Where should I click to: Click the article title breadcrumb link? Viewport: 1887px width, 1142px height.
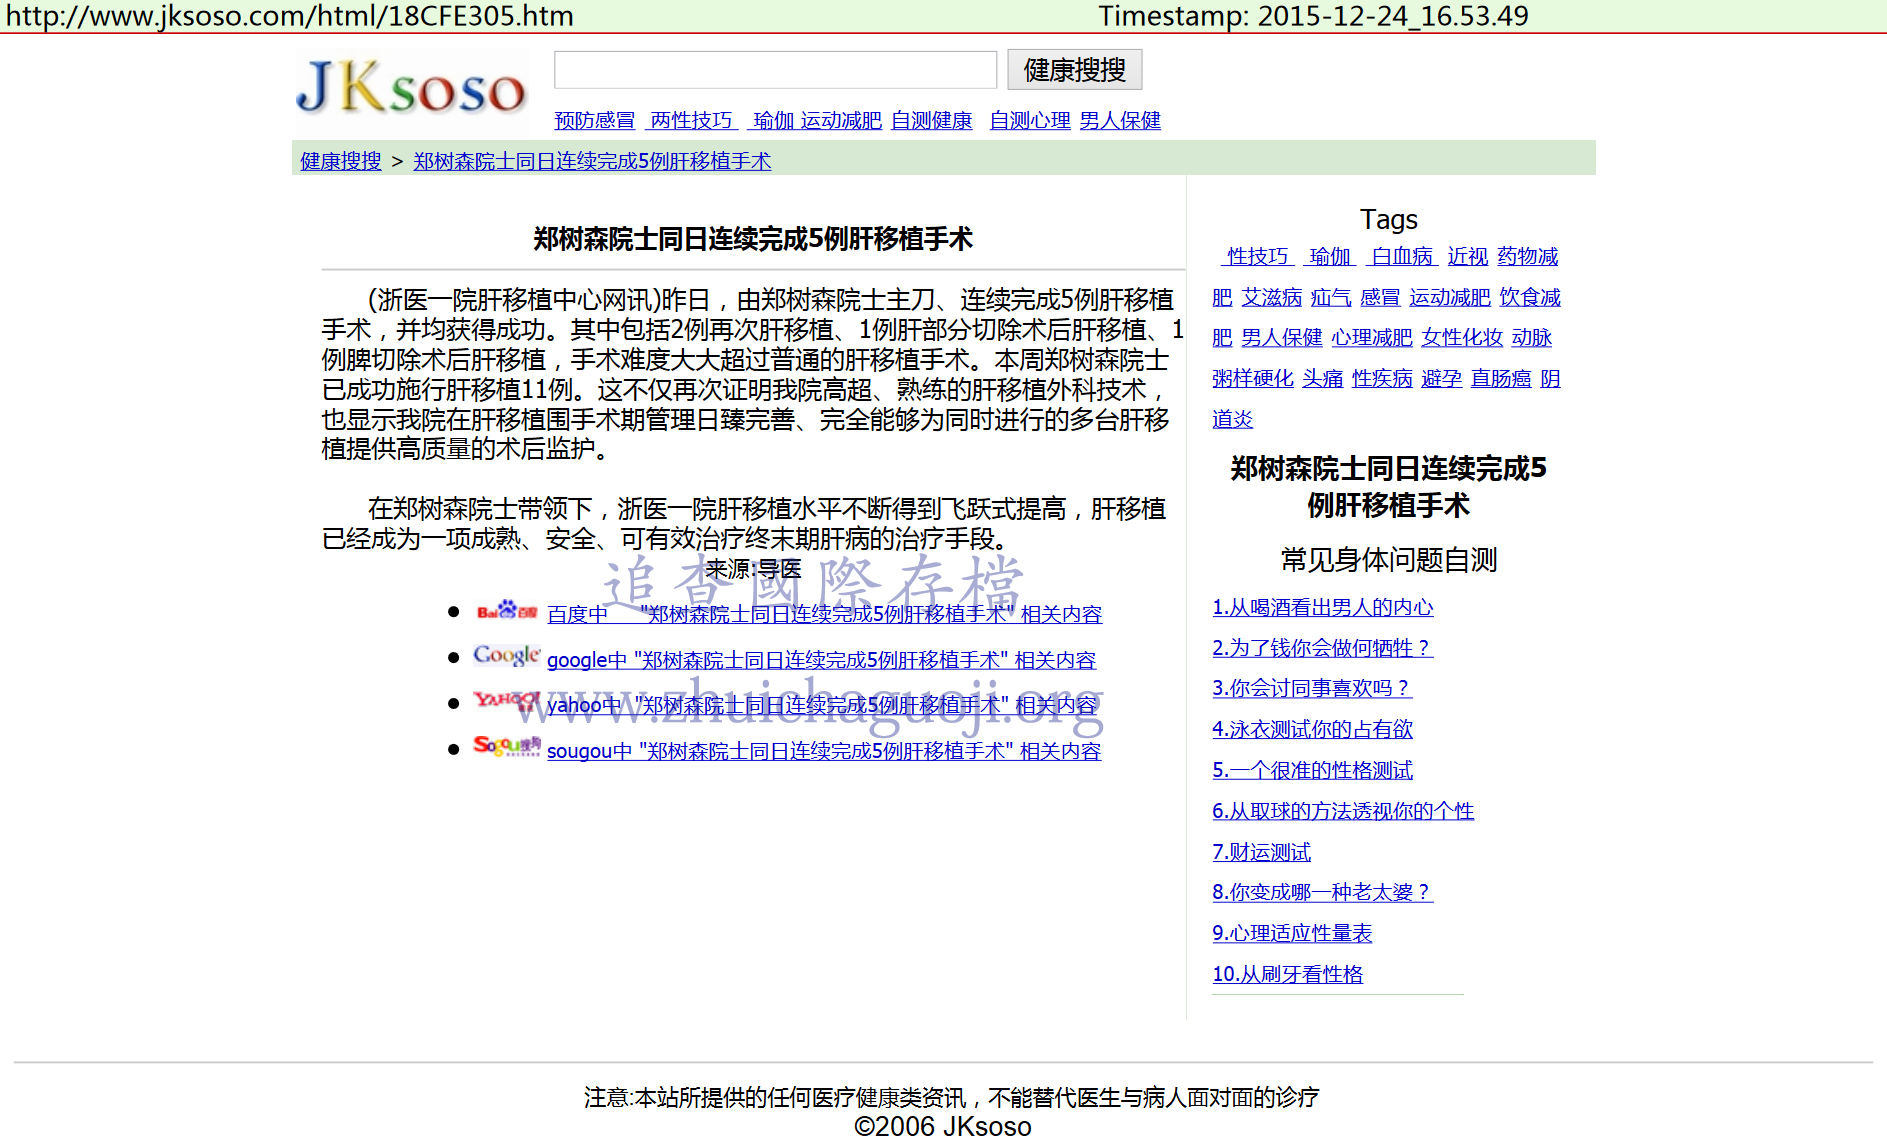point(592,161)
